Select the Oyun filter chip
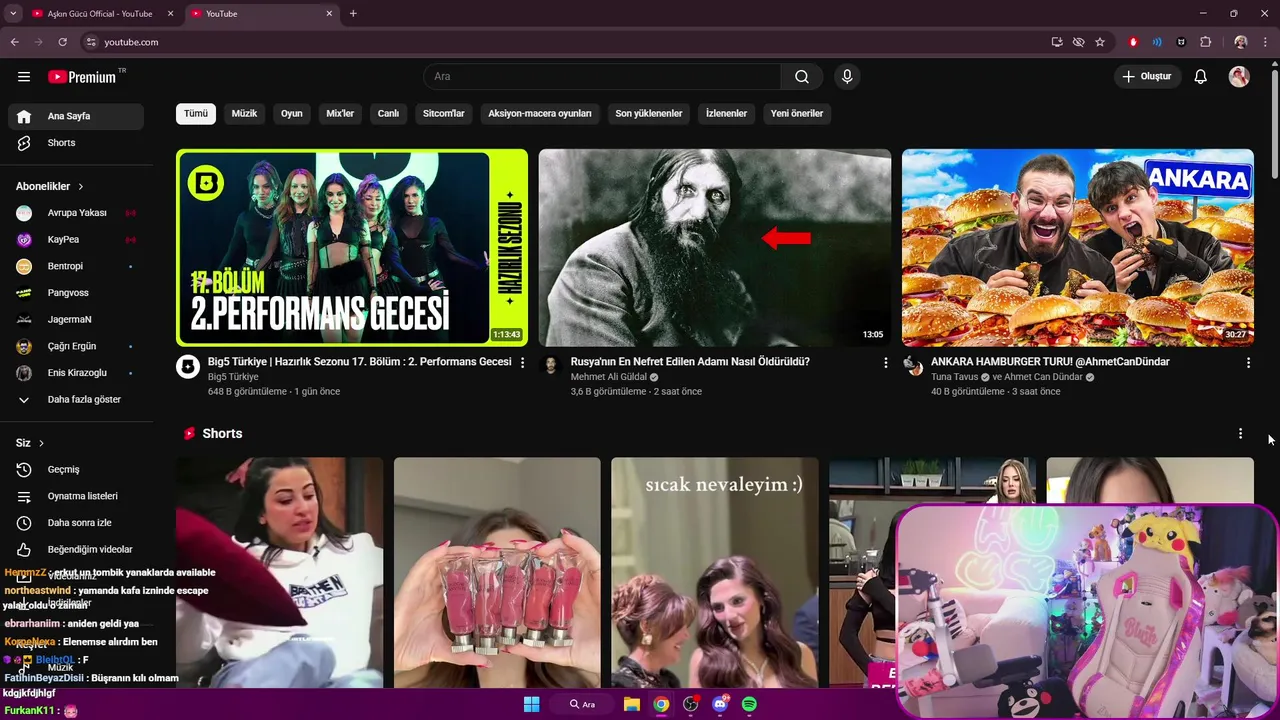The width and height of the screenshot is (1280, 720). click(292, 114)
